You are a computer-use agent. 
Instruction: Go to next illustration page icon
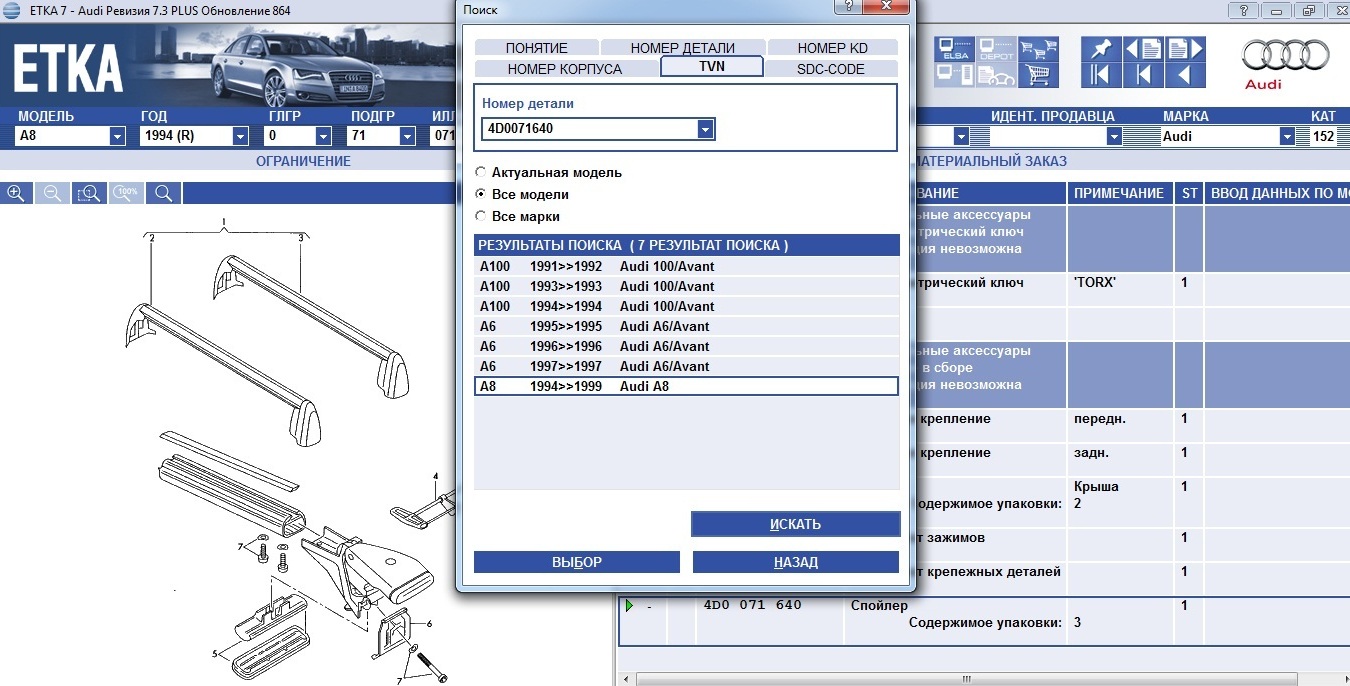1184,49
